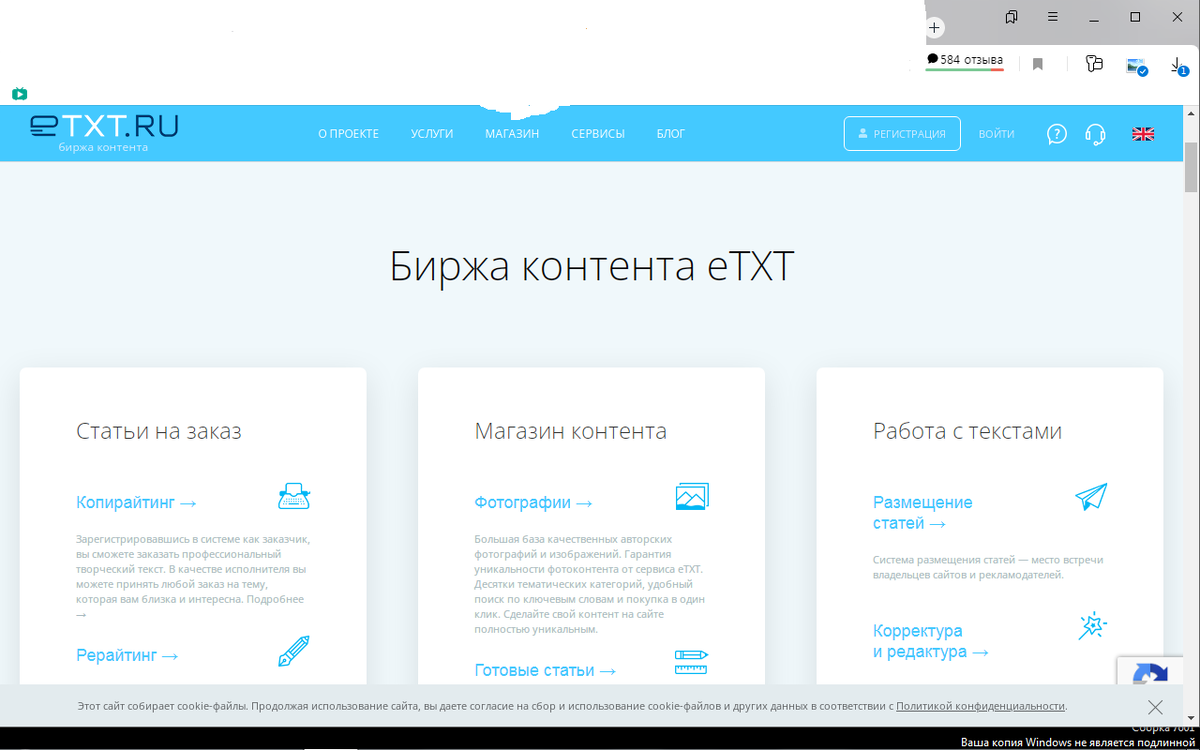Open the browser's new tab plus button
Viewport: 1200px width, 750px height.
(x=935, y=28)
